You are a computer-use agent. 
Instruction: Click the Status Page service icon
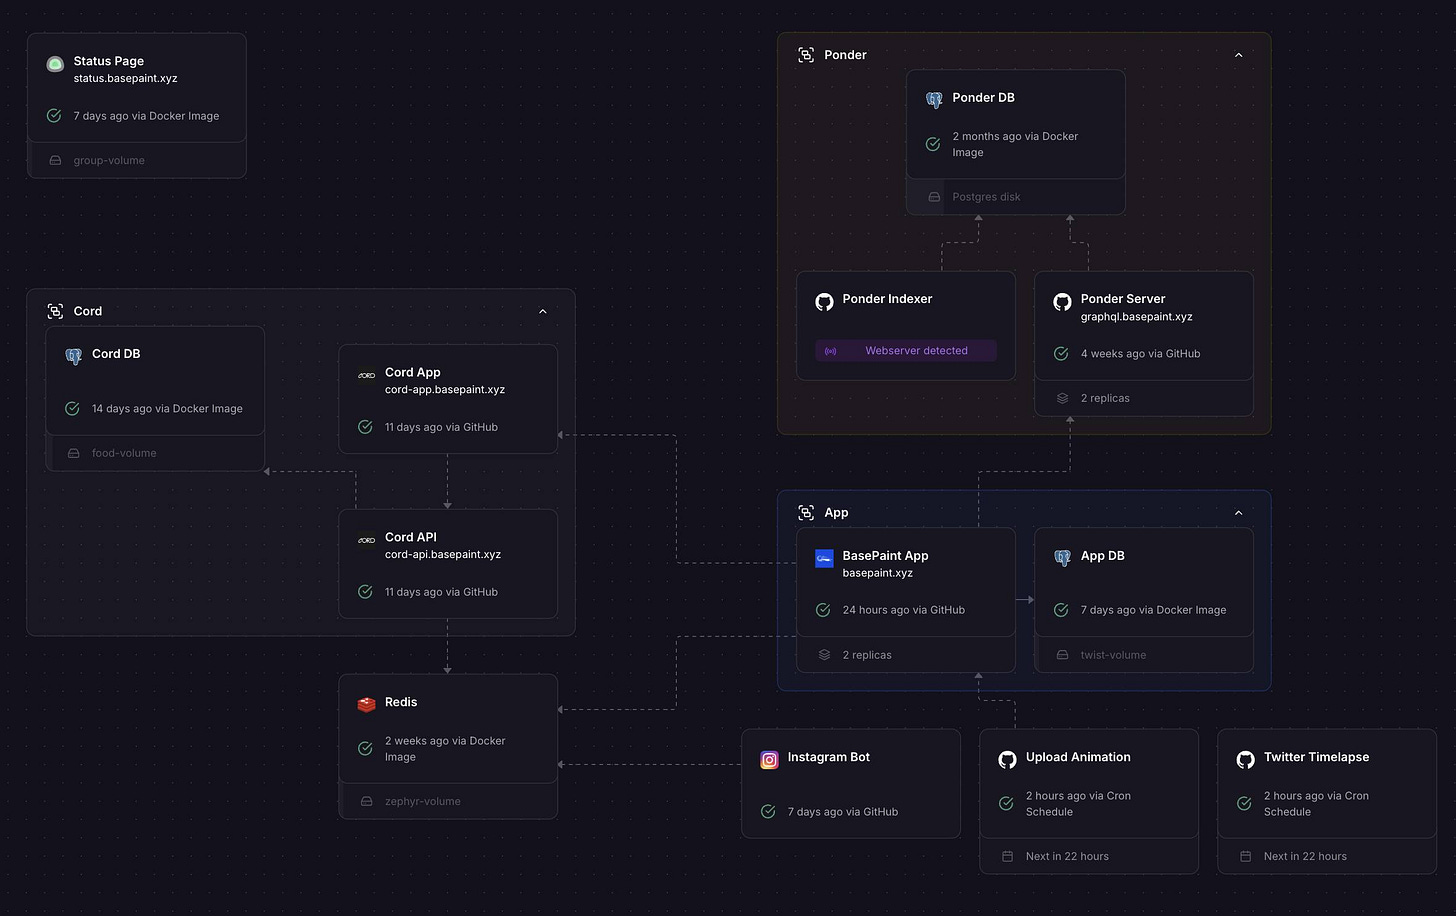point(55,64)
